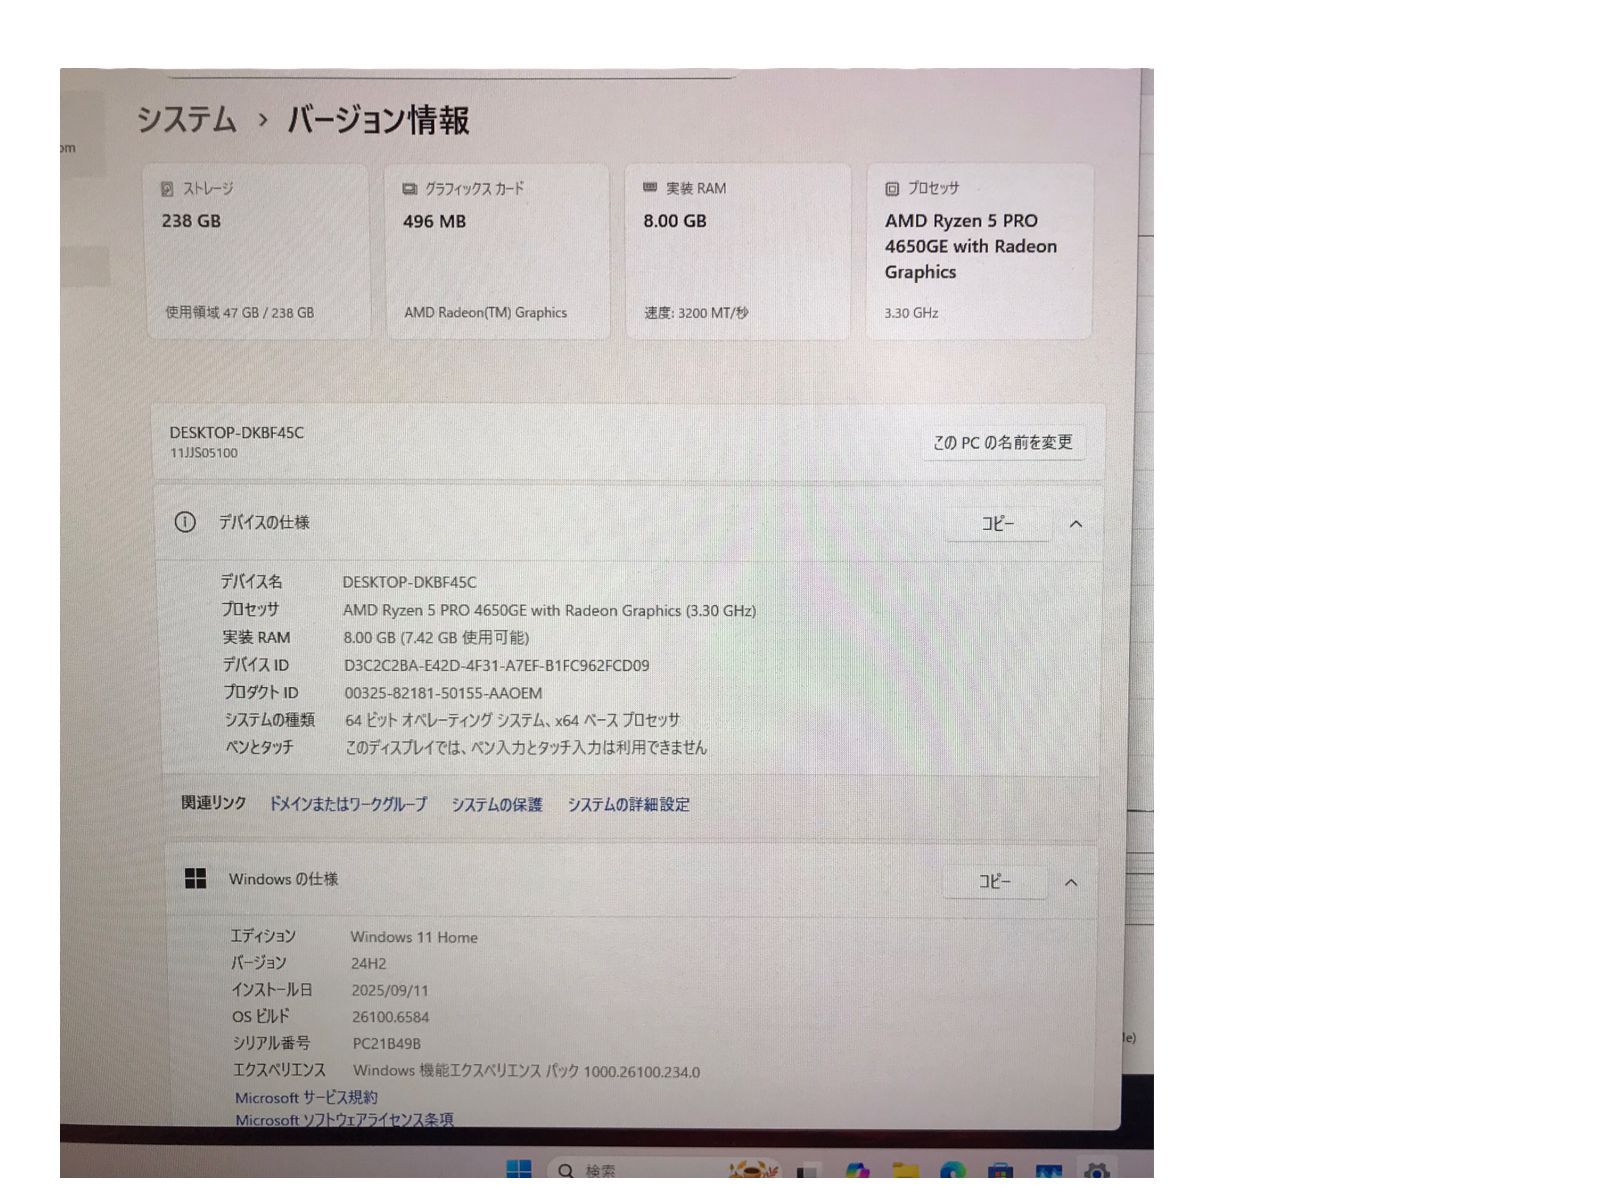Click システム in the breadcrumb
This screenshot has height=1200, width=1600.
click(x=186, y=119)
